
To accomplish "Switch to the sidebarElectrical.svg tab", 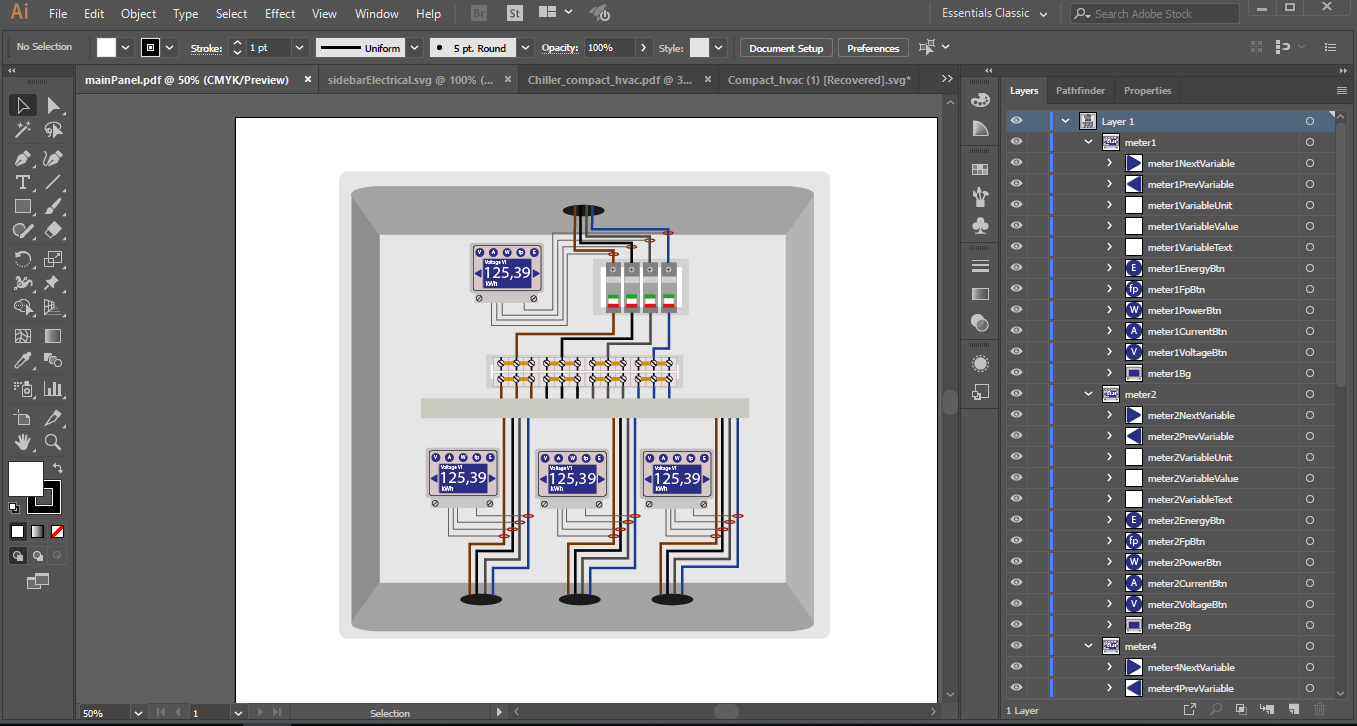I will click(x=410, y=80).
